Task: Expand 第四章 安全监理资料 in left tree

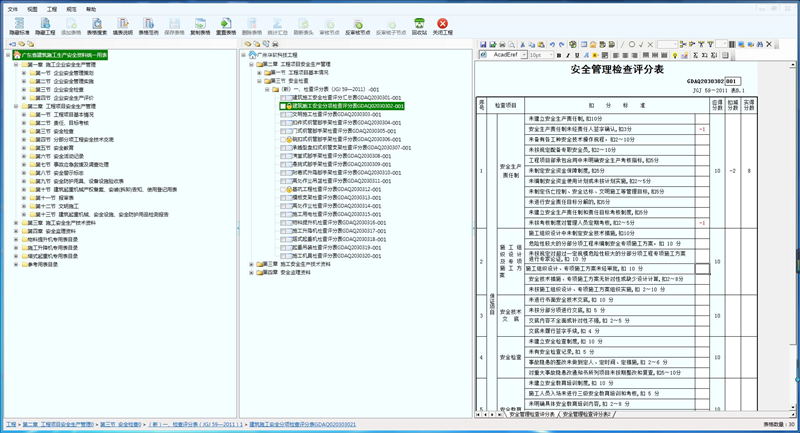Action: coord(16,231)
